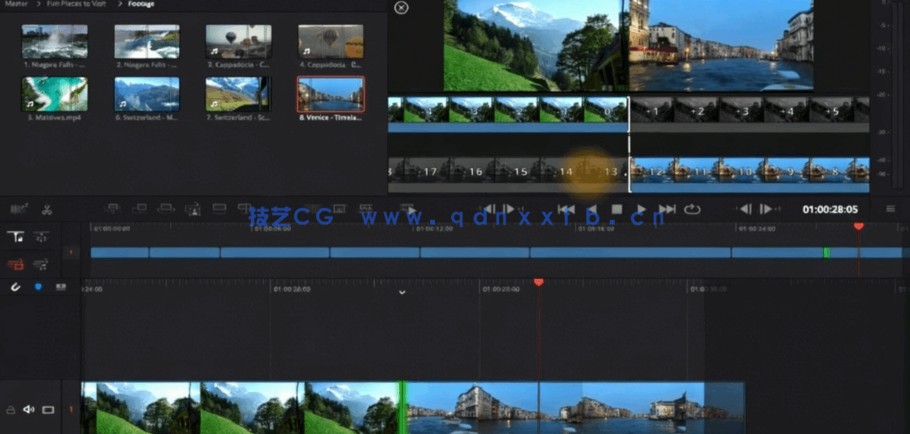Screen dimensions: 910x434
Task: Go to the last frame
Action: [x=667, y=209]
